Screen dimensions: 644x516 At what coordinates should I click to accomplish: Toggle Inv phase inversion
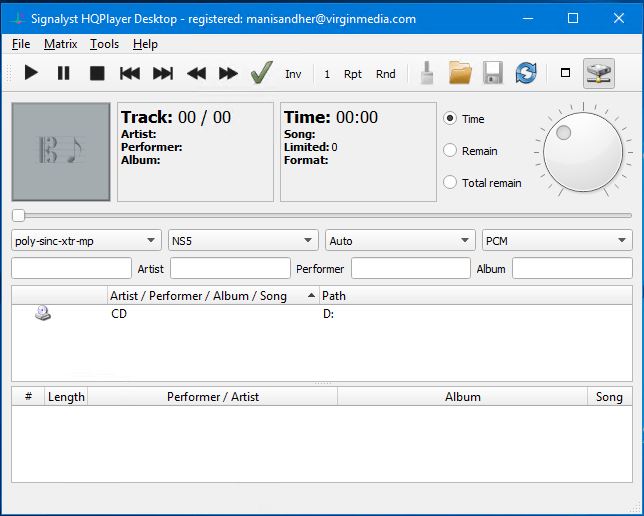point(293,74)
